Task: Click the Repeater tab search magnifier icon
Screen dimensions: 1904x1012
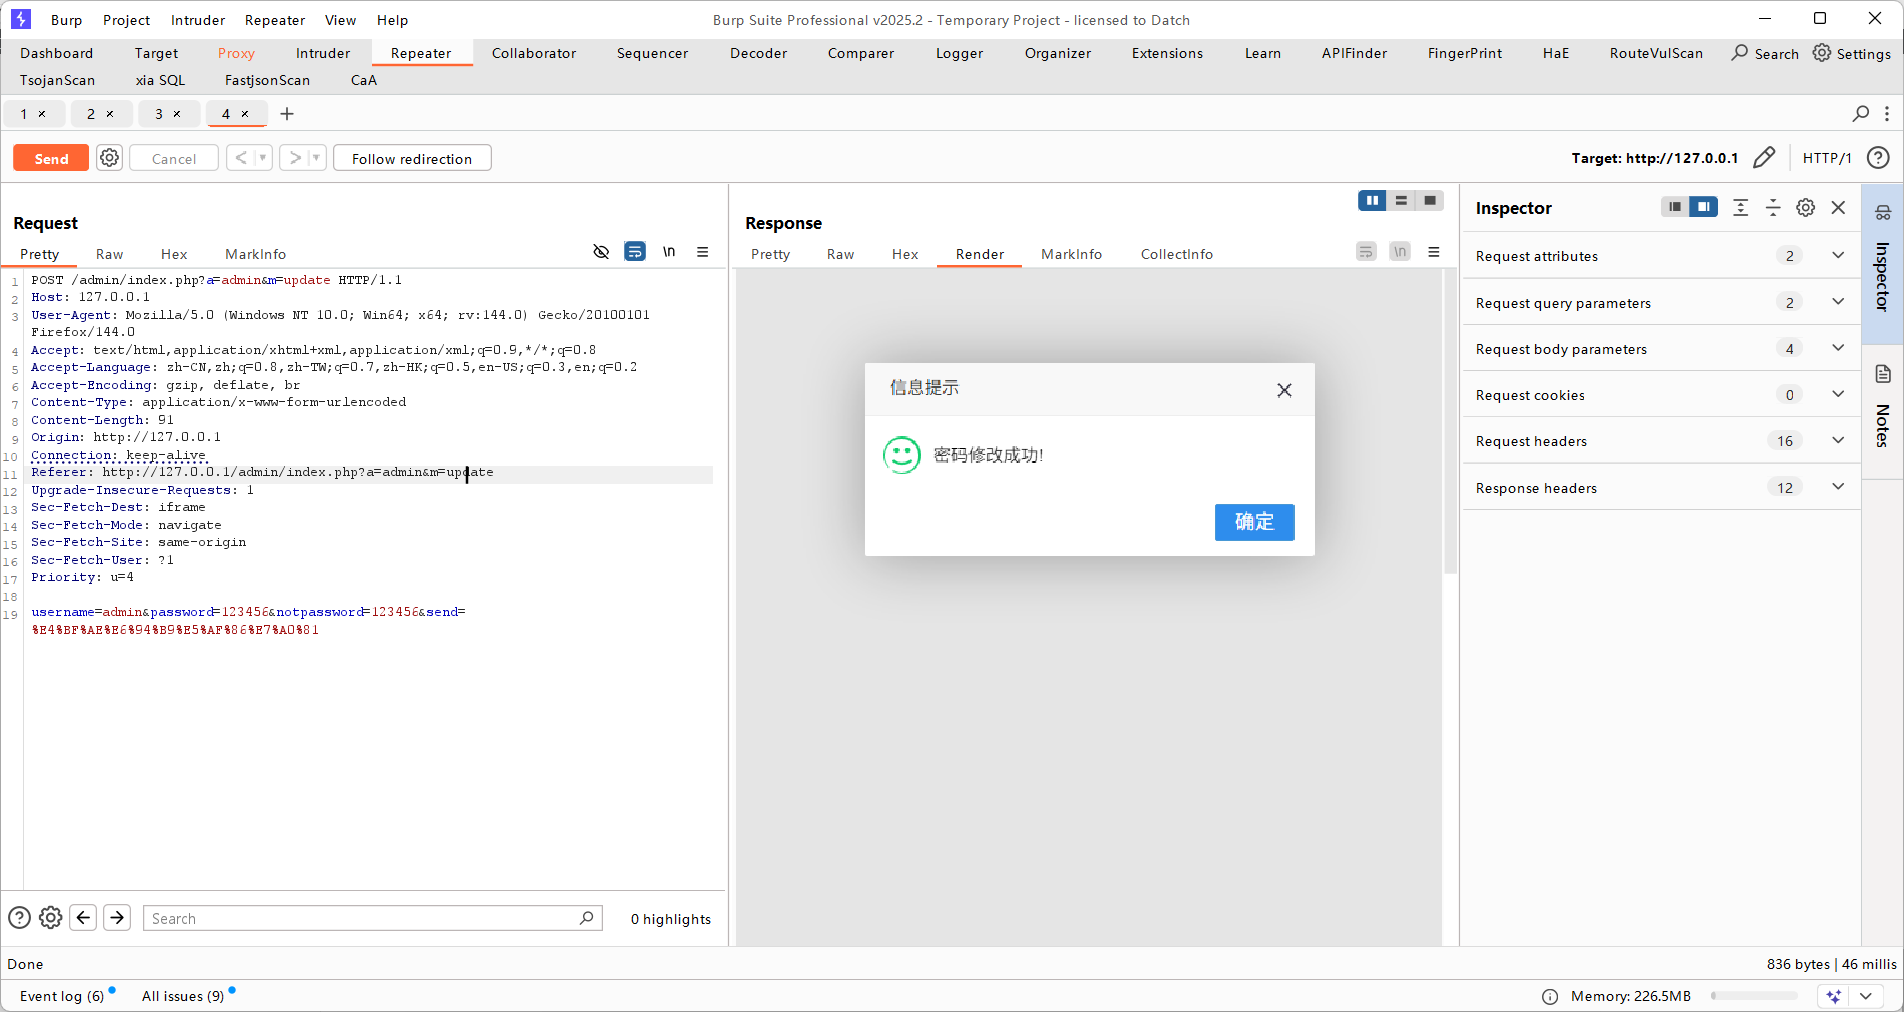Action: click(1860, 114)
